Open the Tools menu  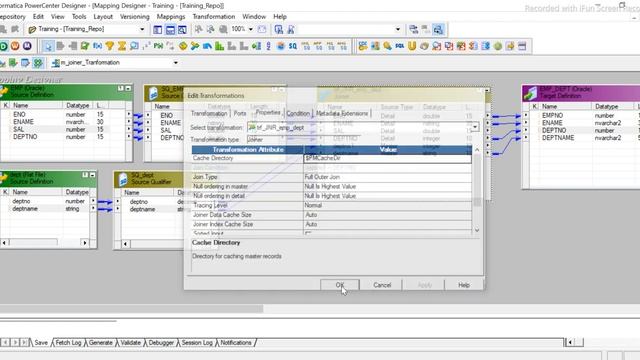point(79,17)
